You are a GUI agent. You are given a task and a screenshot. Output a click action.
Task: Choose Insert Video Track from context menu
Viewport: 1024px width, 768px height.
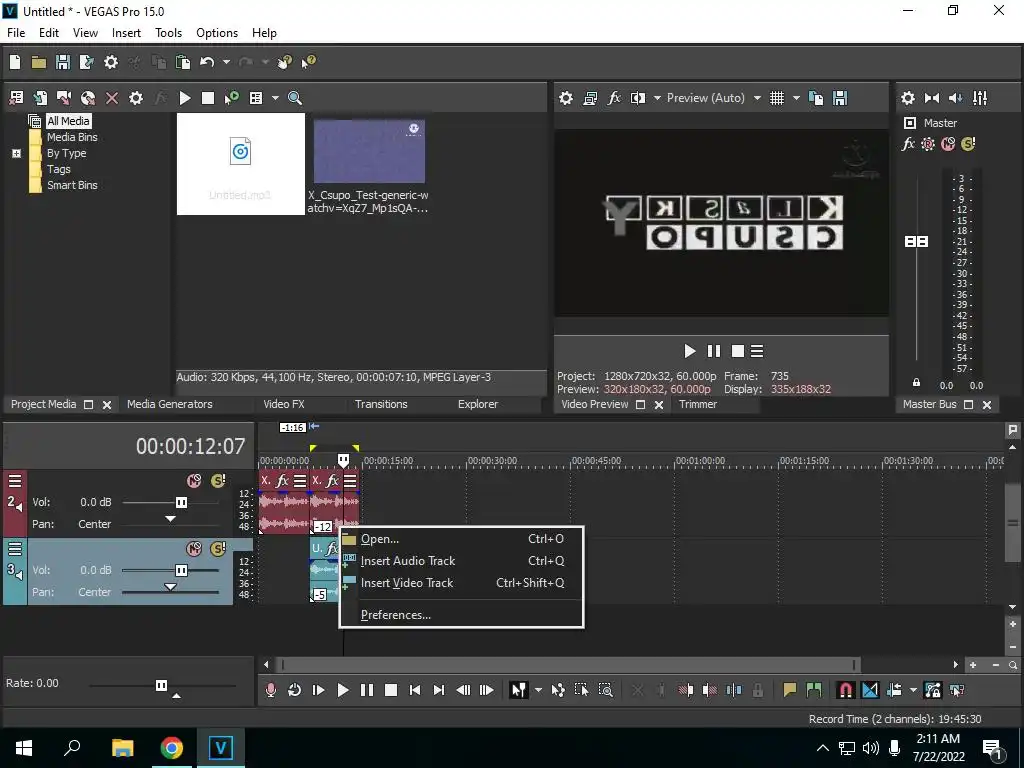click(461, 583)
